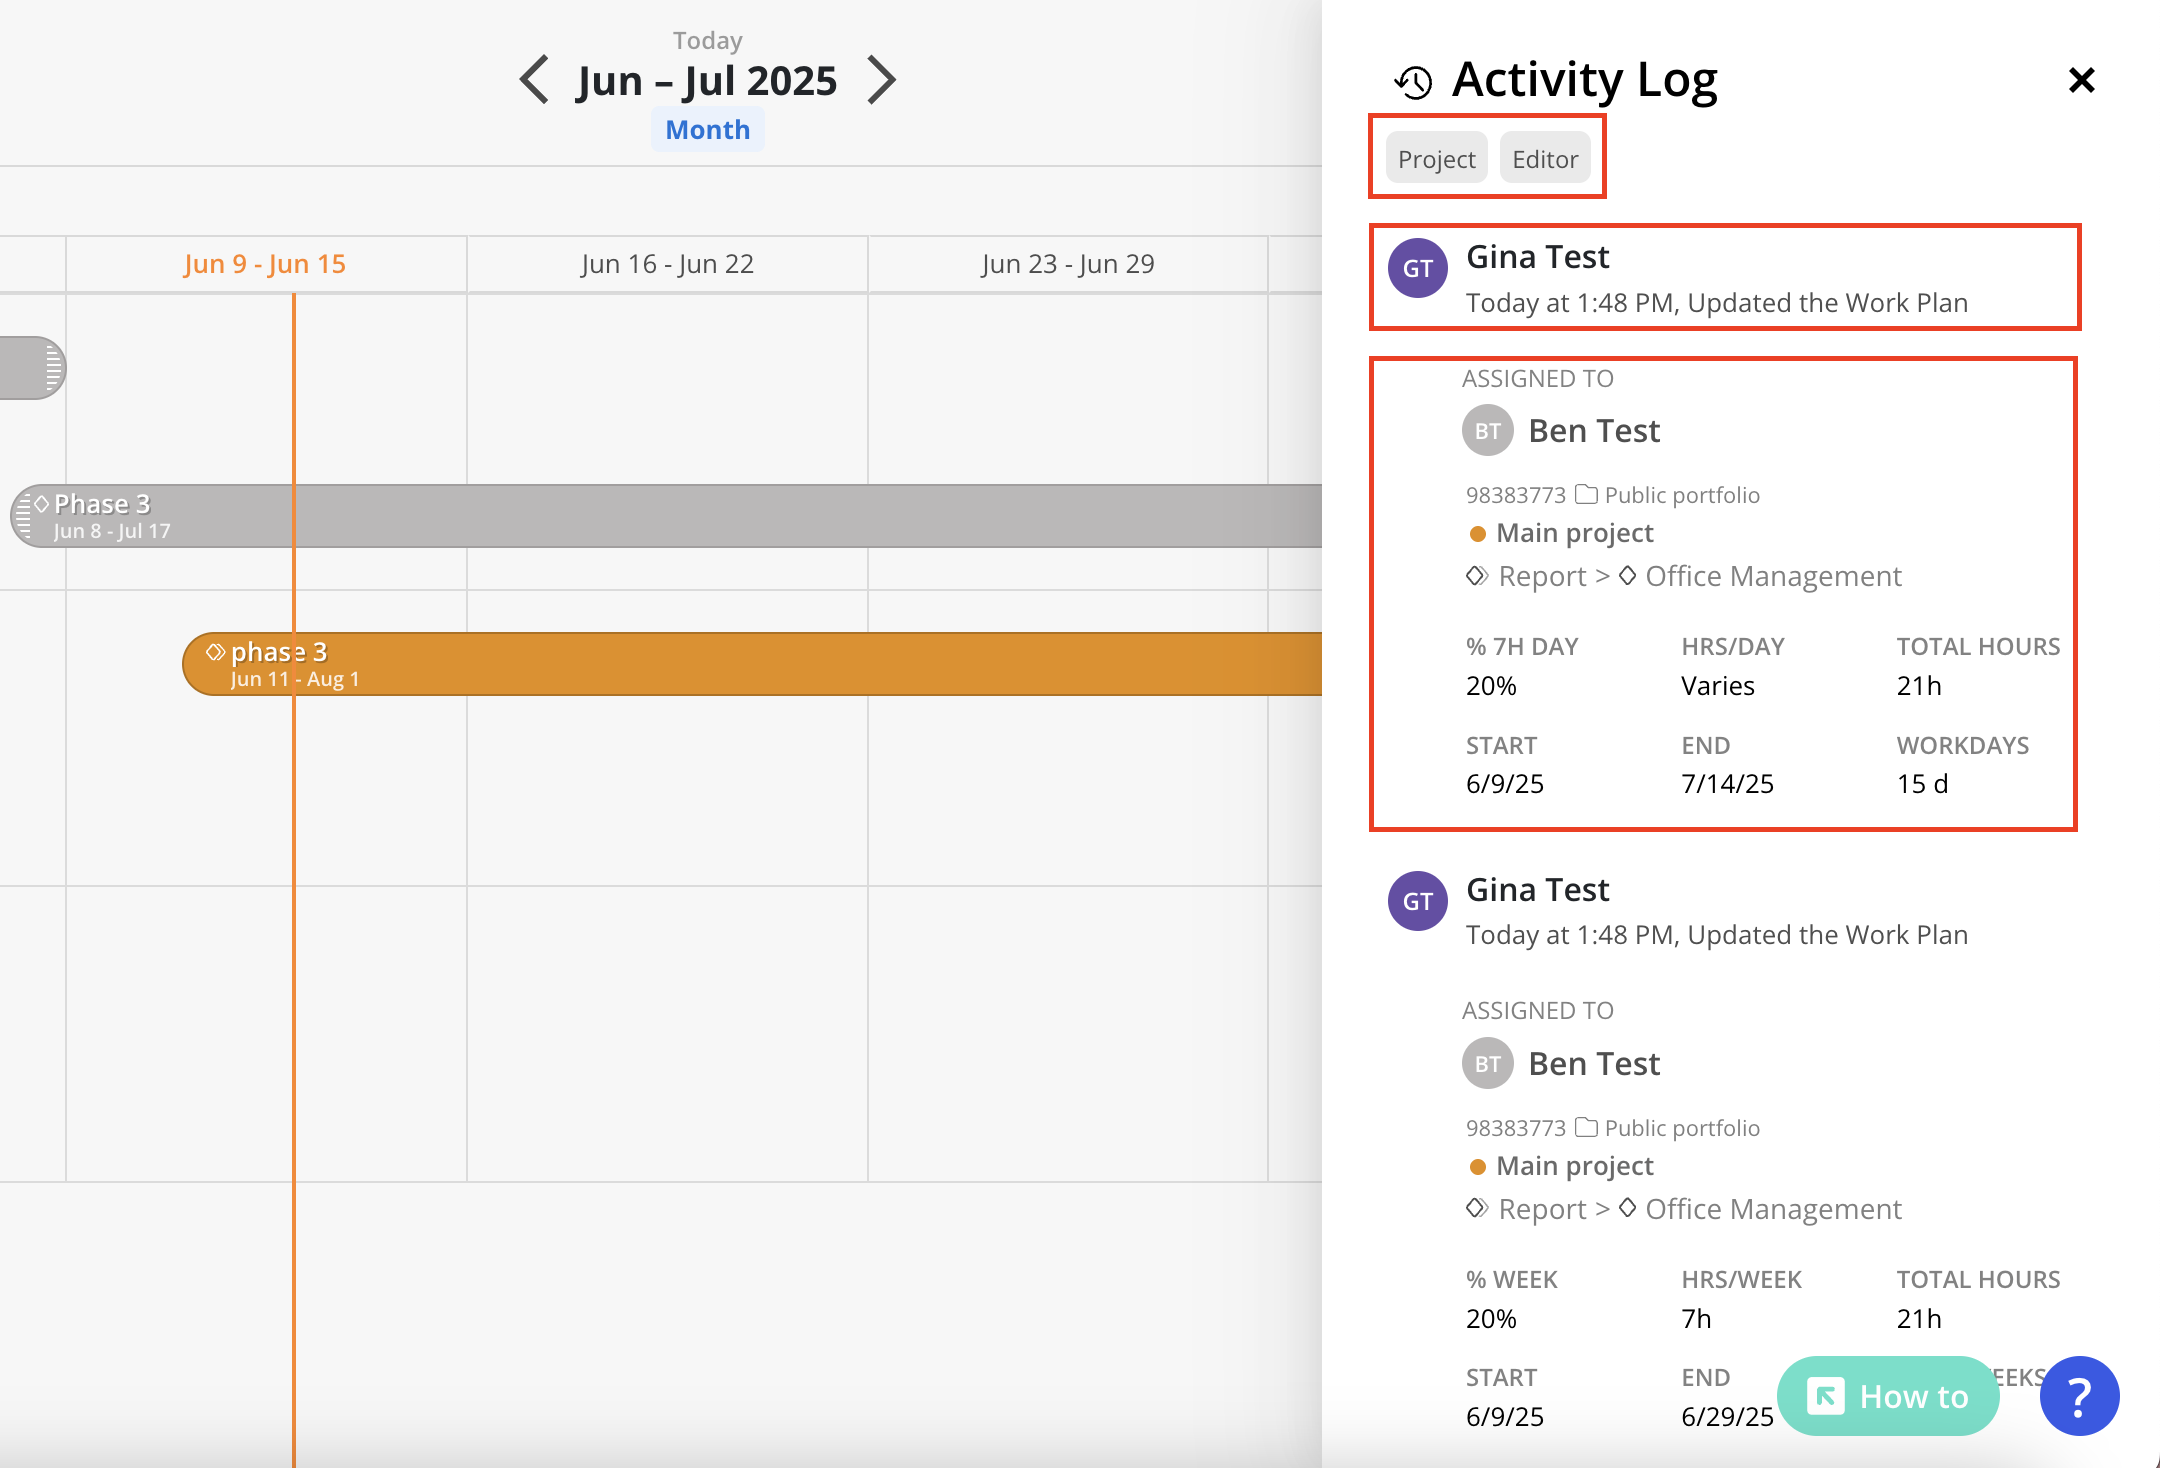The width and height of the screenshot is (2160, 1468).
Task: Open the blue question mark help button
Action: 2079,1396
